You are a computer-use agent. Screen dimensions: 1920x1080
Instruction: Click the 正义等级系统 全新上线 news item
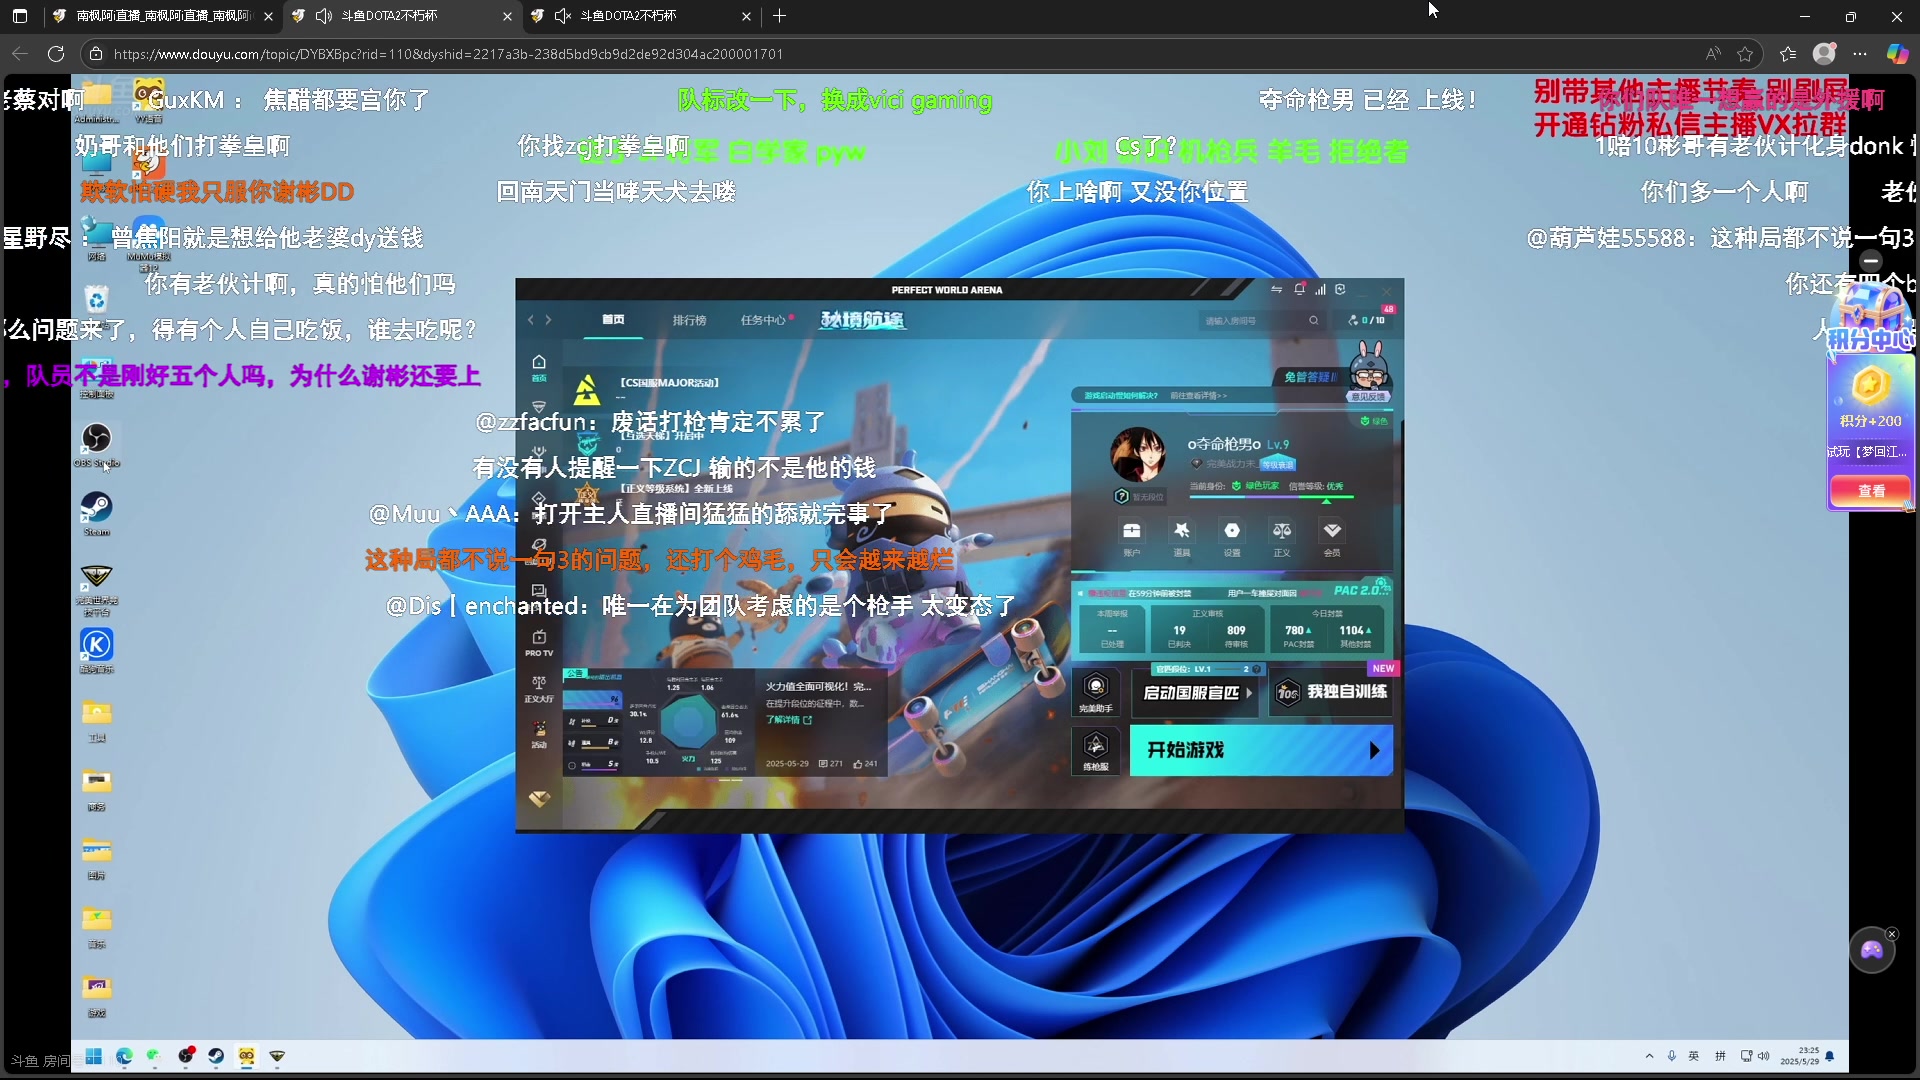[676, 489]
